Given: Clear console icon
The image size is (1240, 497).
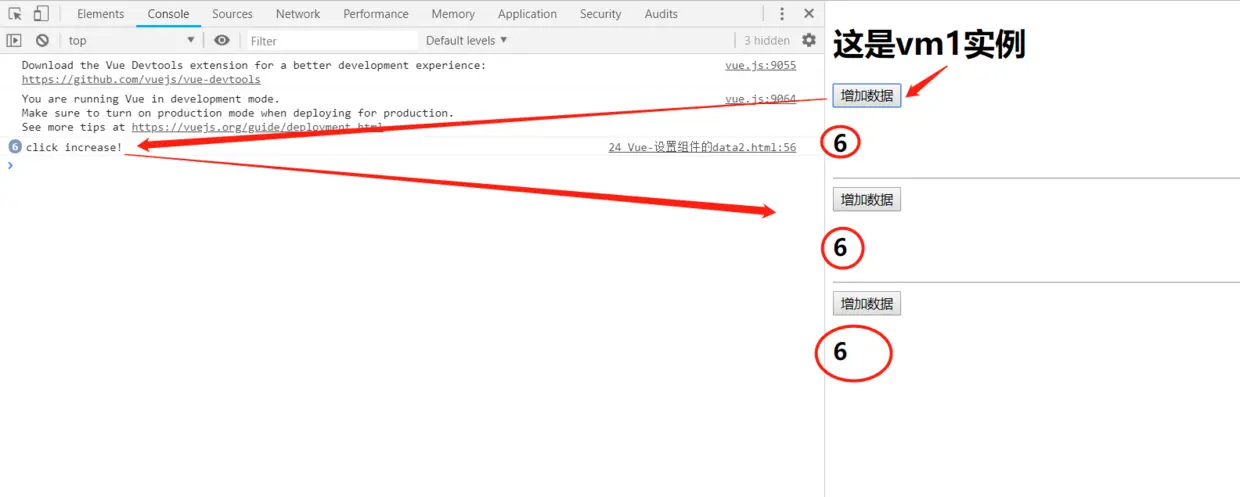Looking at the screenshot, I should [42, 41].
